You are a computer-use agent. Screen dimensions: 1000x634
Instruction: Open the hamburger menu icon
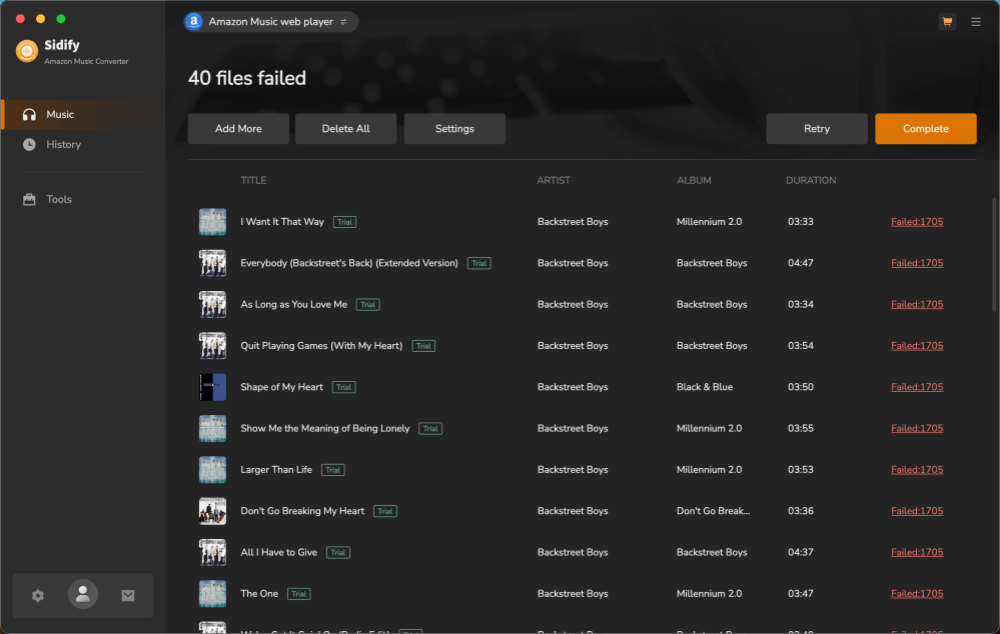(x=976, y=22)
